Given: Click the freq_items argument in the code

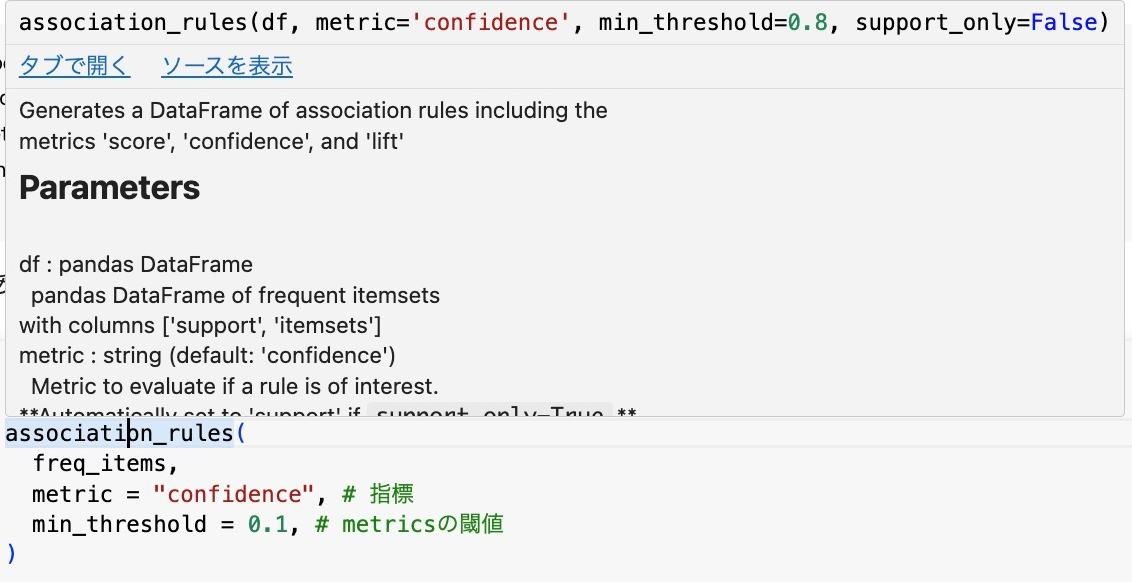Looking at the screenshot, I should pyautogui.click(x=104, y=464).
